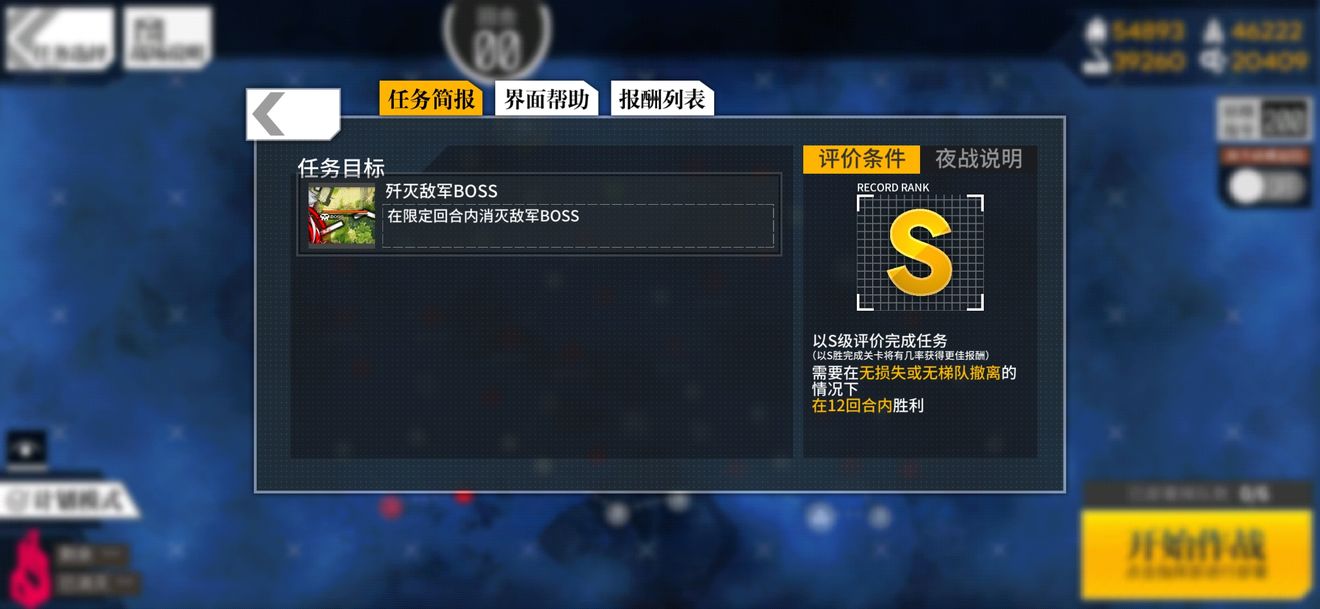Open the enemy BOSS objective thumbnail
The image size is (1320, 609).
click(x=342, y=215)
